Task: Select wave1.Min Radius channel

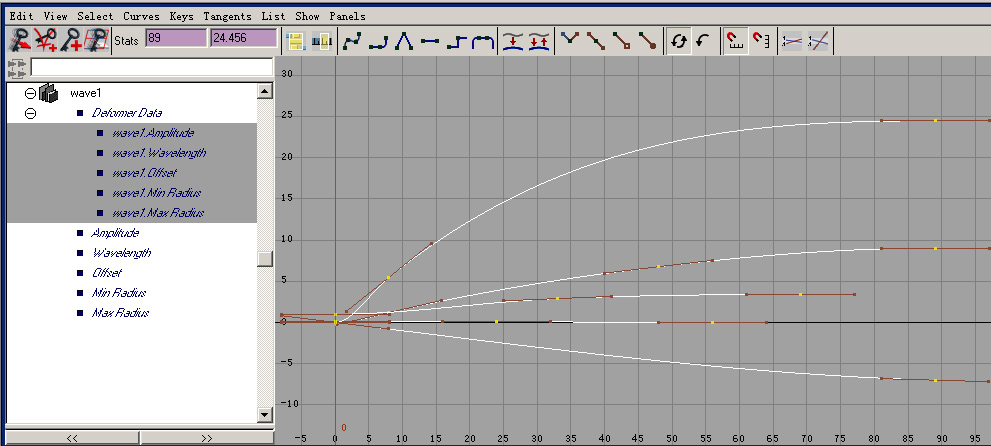Action: click(156, 193)
